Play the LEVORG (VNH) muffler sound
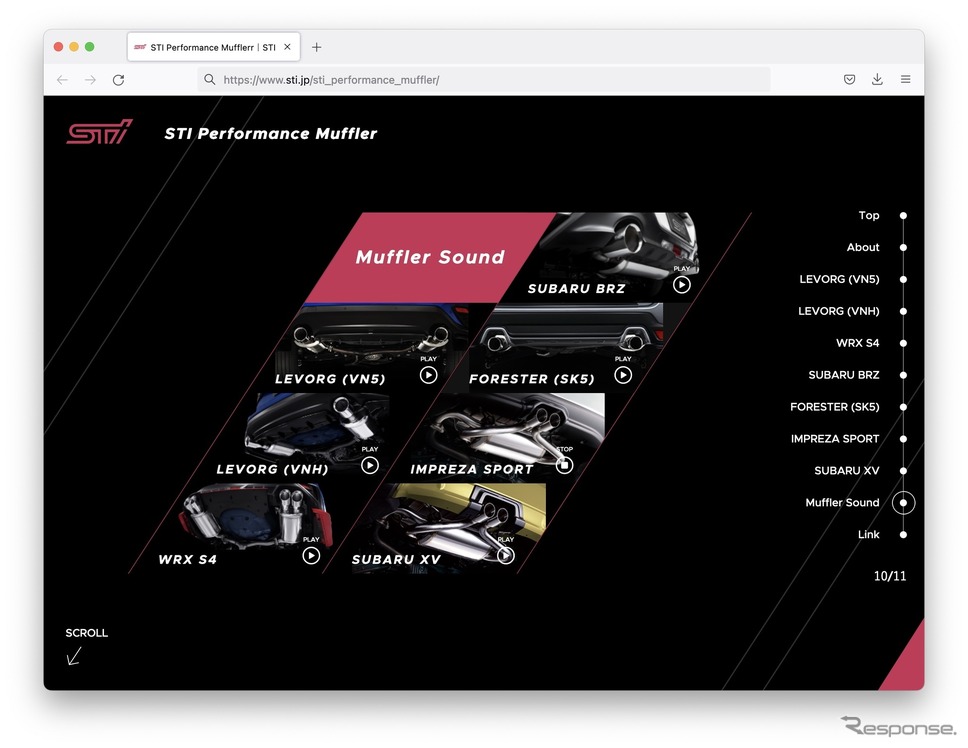This screenshot has width=968, height=748. point(370,465)
